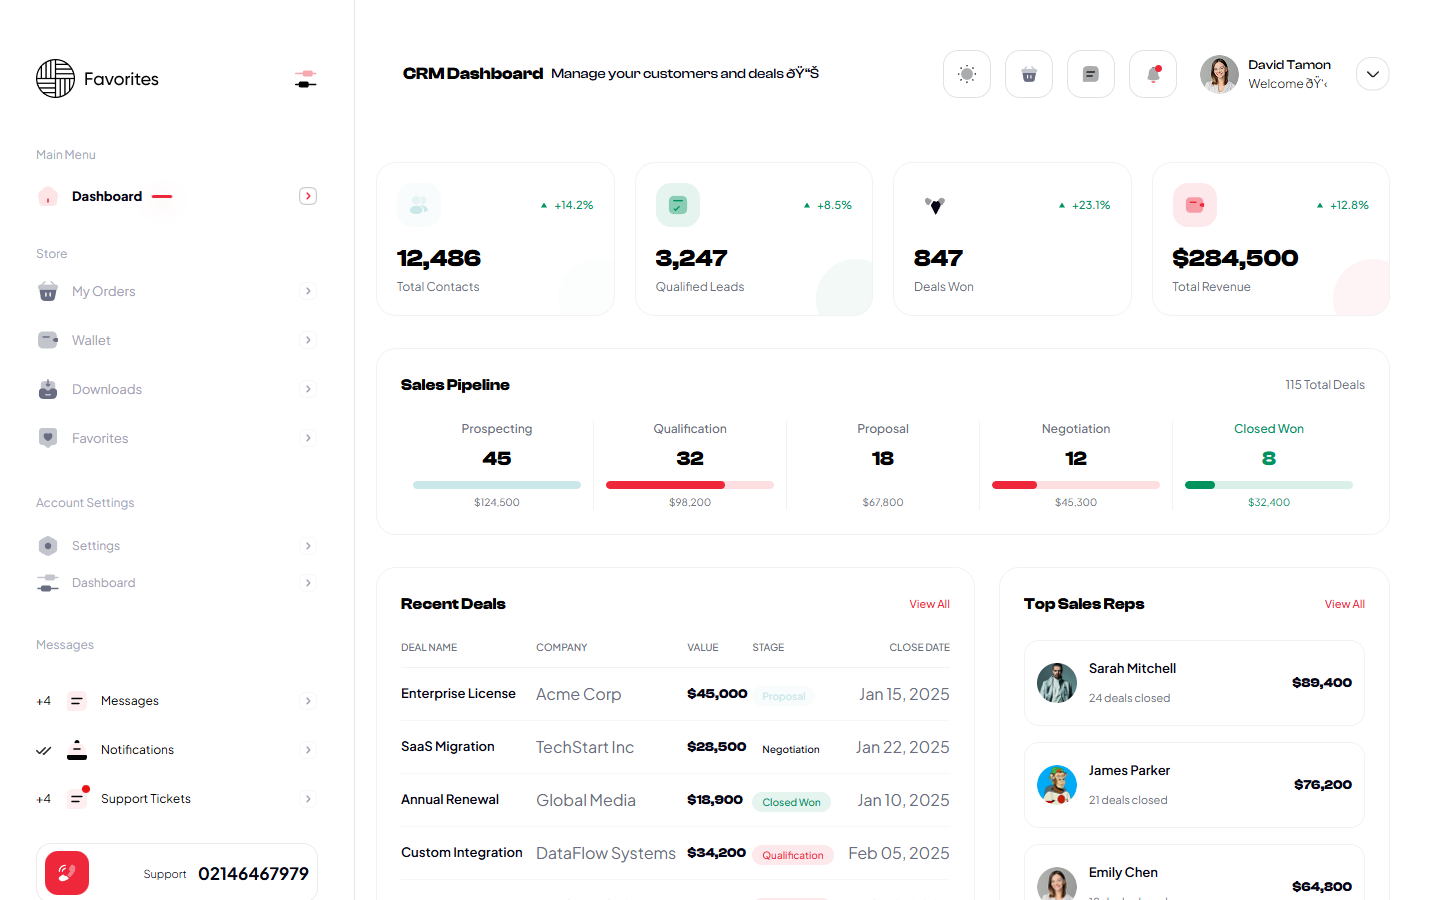Click David Tamon's profile avatar
Image resolution: width=1440 pixels, height=900 pixels.
[1219, 74]
